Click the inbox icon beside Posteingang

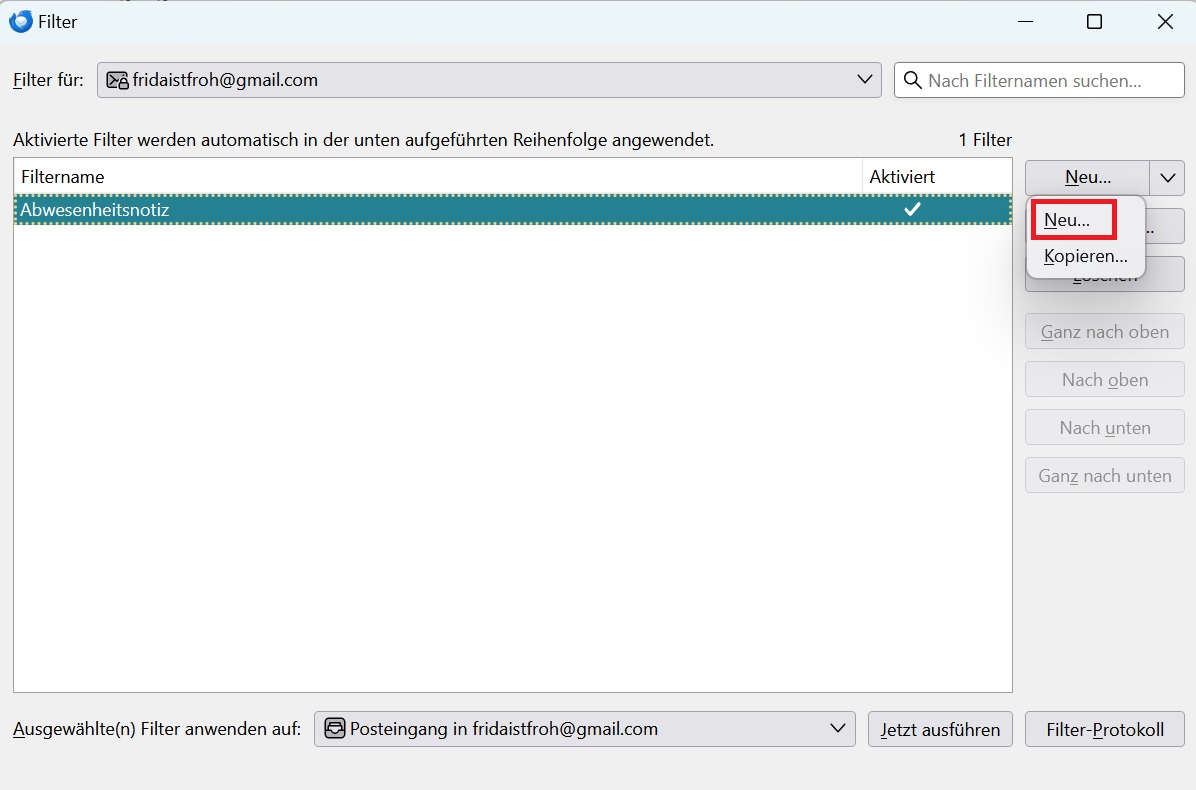pos(334,729)
